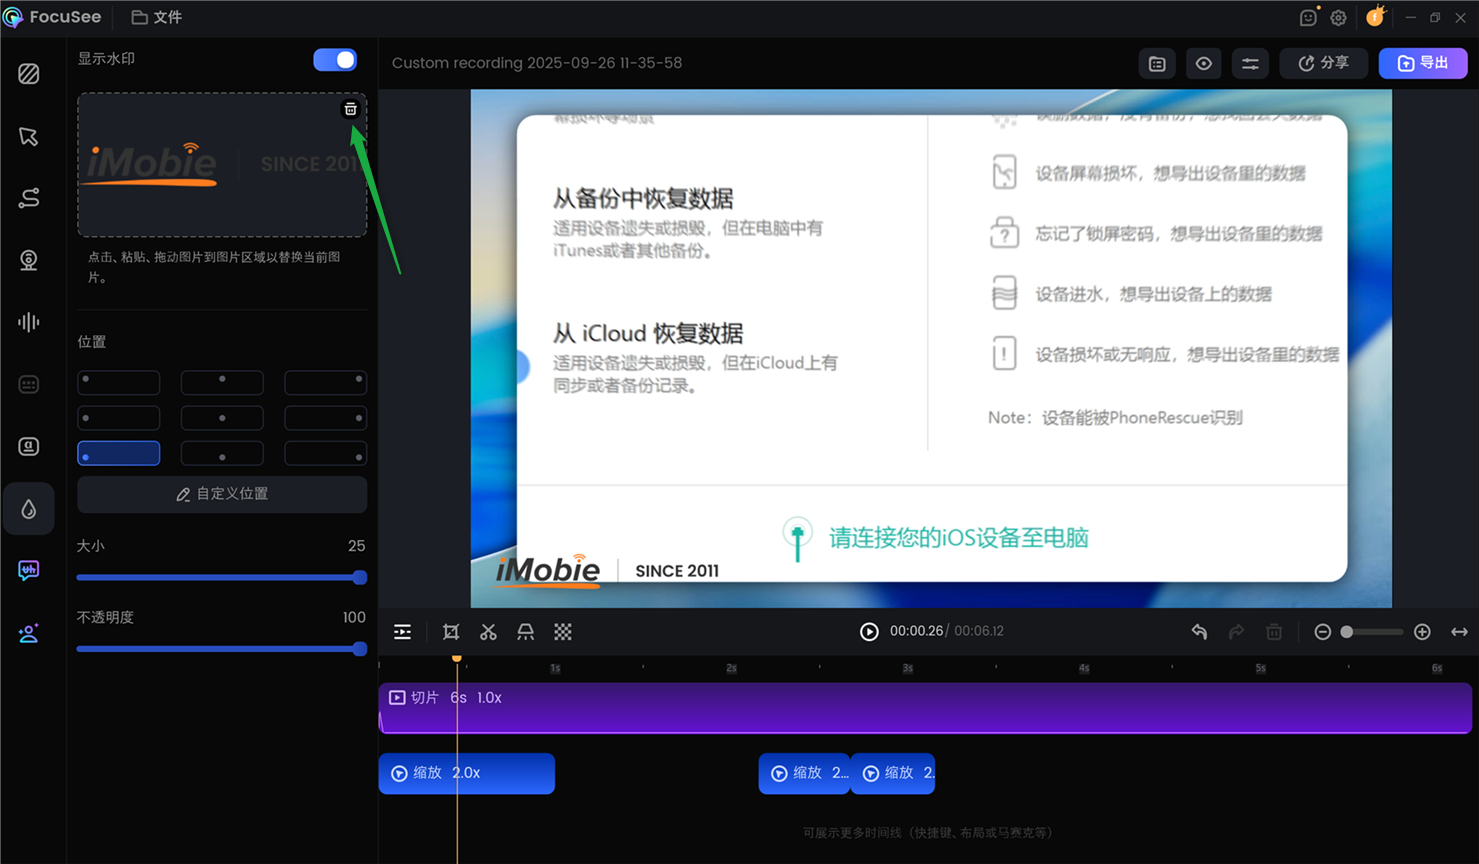Click the mosaic grid tool icon
The image size is (1479, 864).
(x=563, y=632)
